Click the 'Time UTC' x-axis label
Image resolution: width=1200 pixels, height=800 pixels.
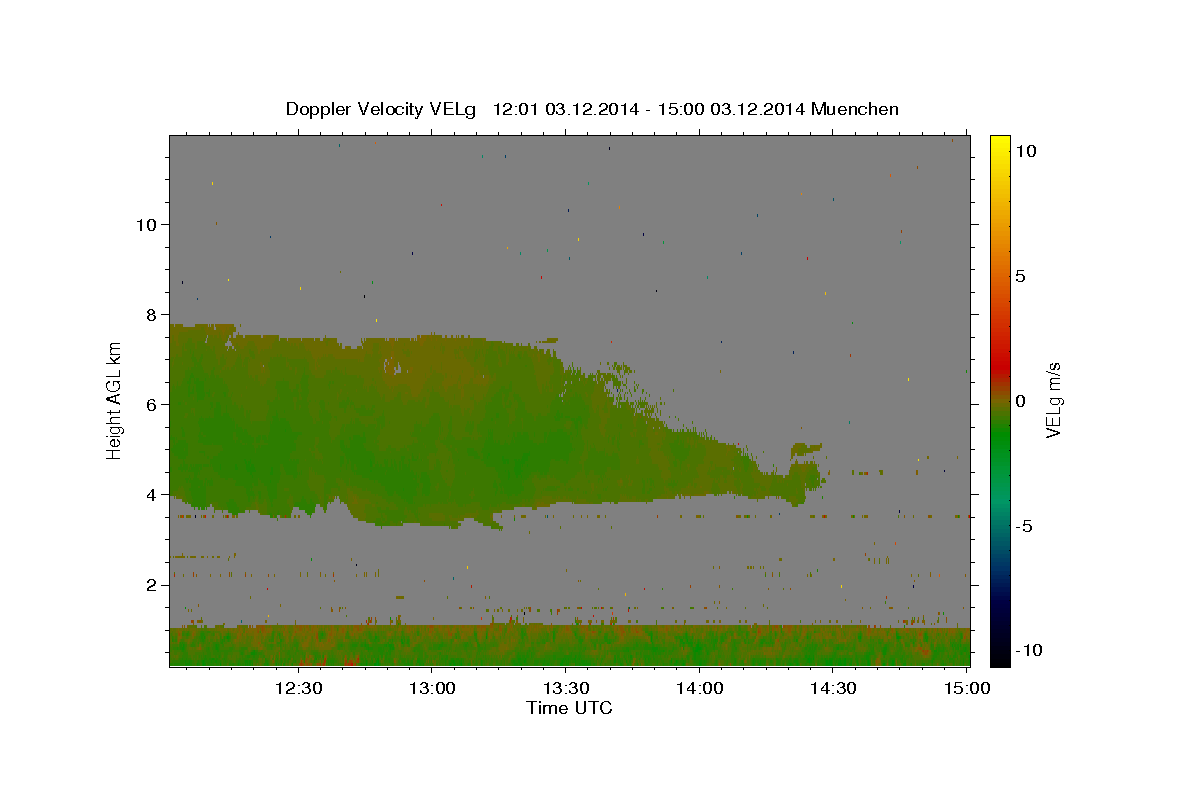[569, 708]
